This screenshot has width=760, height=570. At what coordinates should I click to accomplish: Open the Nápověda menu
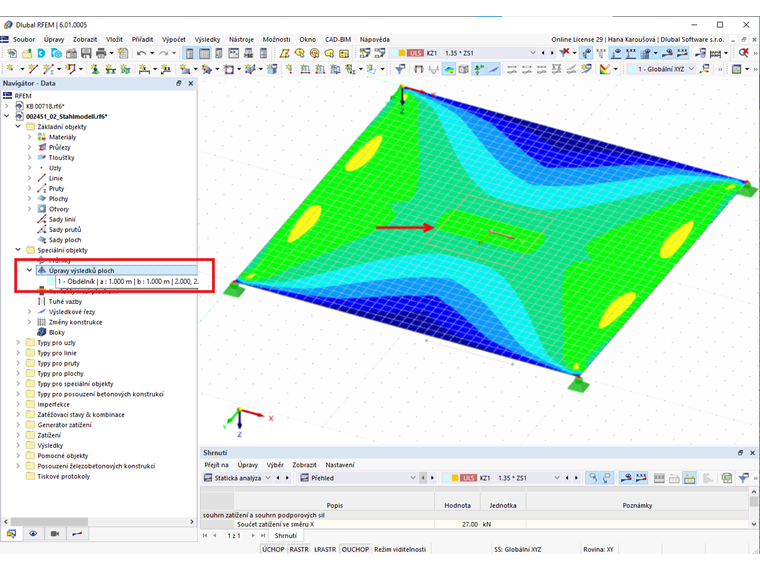[x=374, y=39]
